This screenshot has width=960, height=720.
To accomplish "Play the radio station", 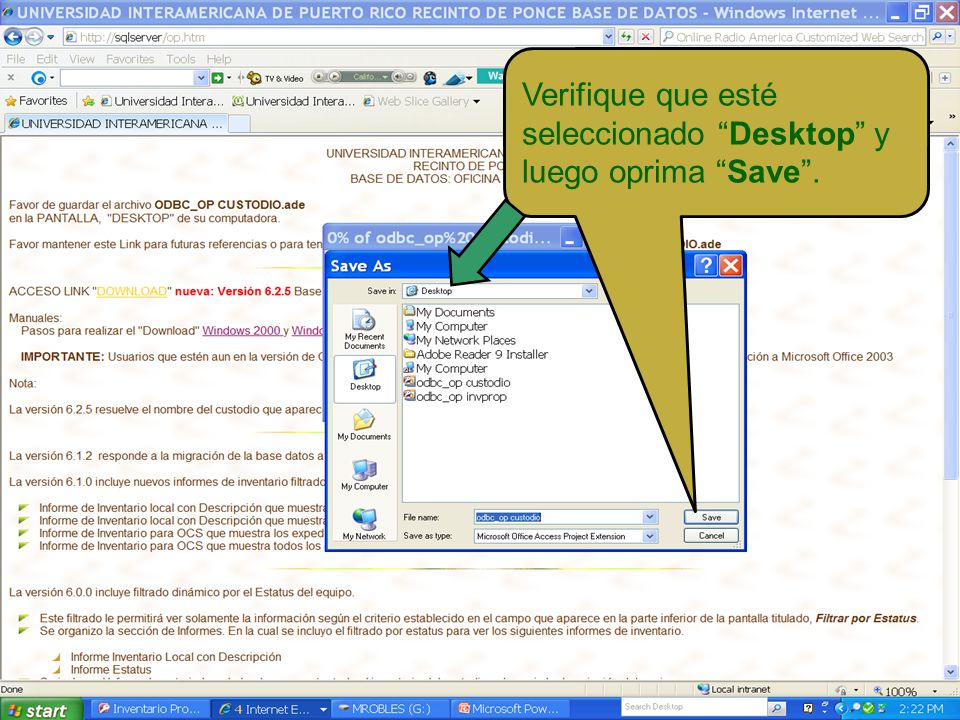I will click(335, 77).
